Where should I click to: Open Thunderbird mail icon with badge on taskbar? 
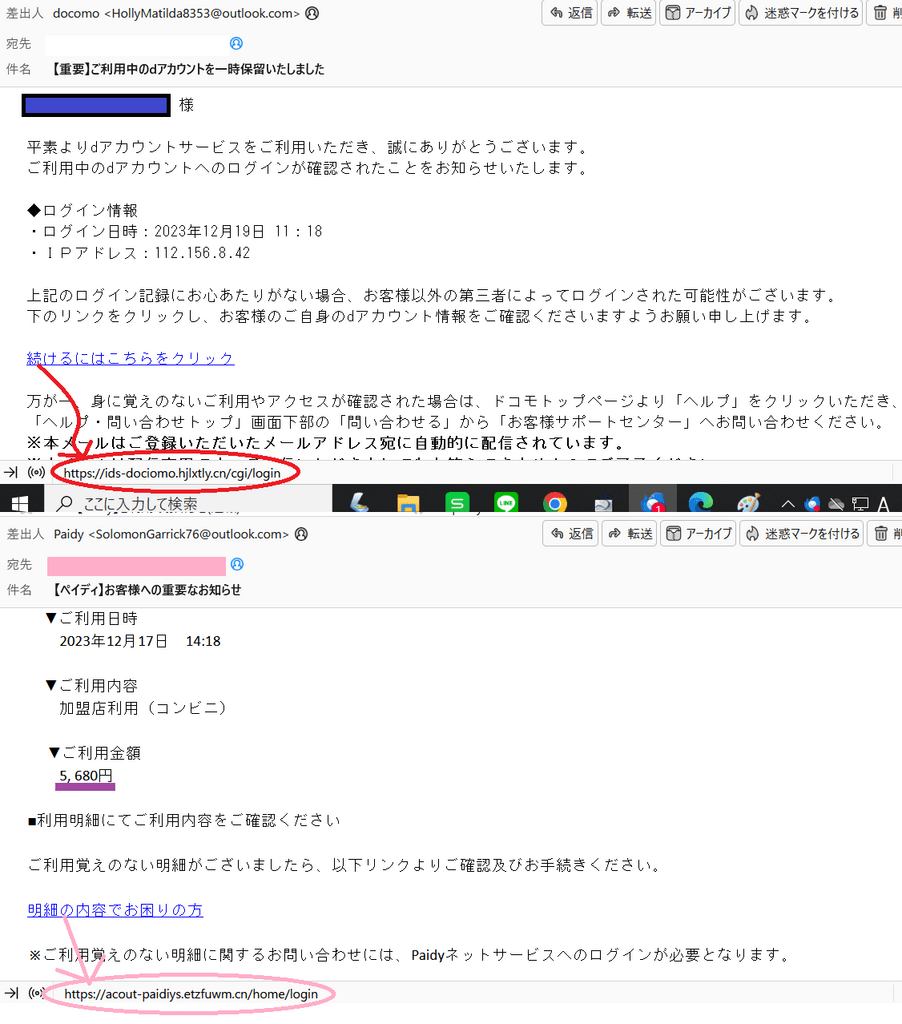click(652, 503)
